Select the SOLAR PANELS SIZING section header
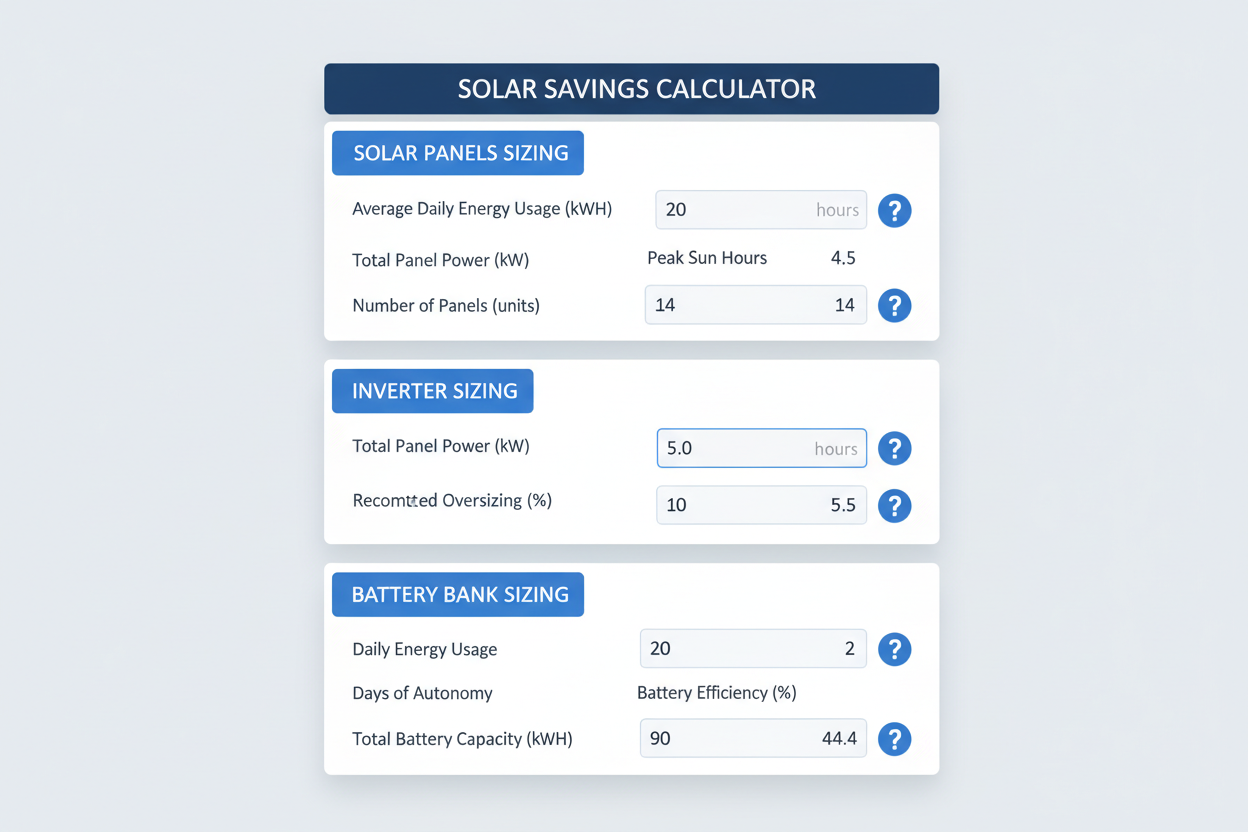Image resolution: width=1248 pixels, height=832 pixels. [457, 153]
